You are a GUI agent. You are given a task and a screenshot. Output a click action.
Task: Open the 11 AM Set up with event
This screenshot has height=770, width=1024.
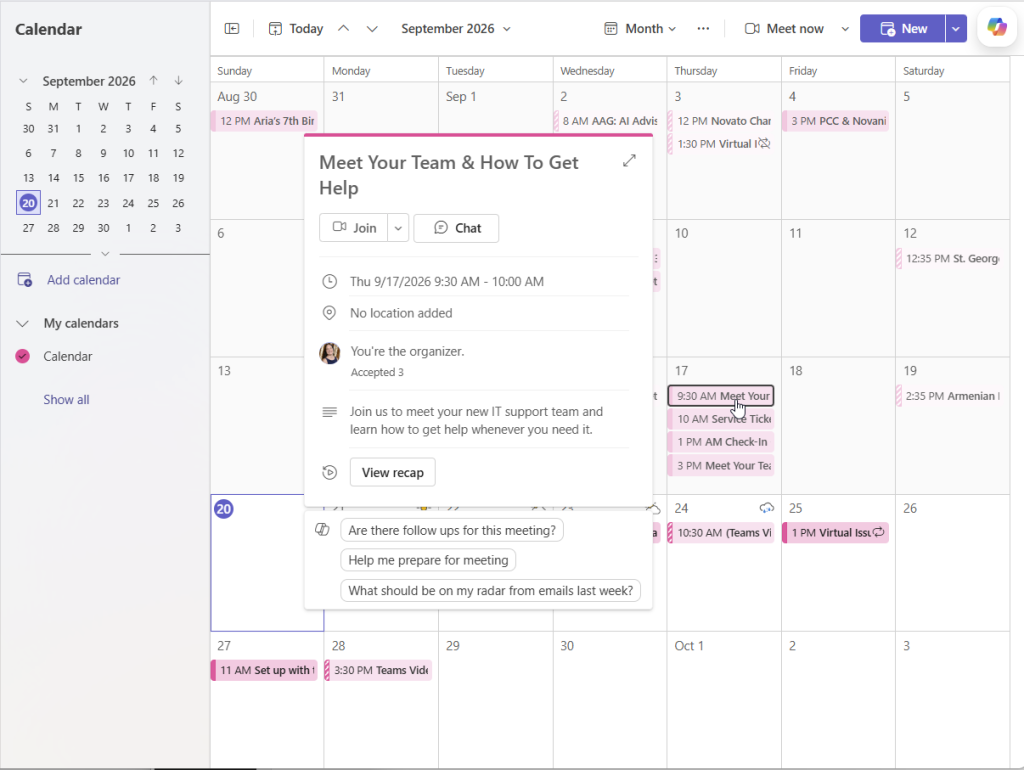click(x=264, y=670)
